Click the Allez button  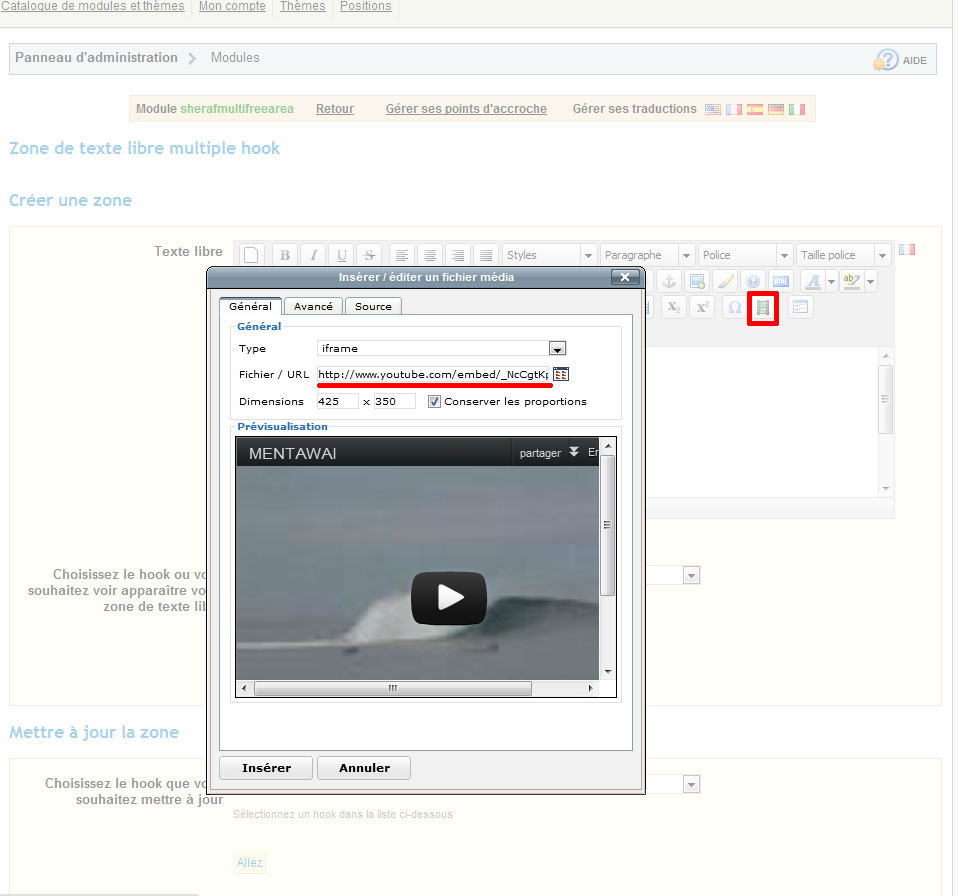249,862
